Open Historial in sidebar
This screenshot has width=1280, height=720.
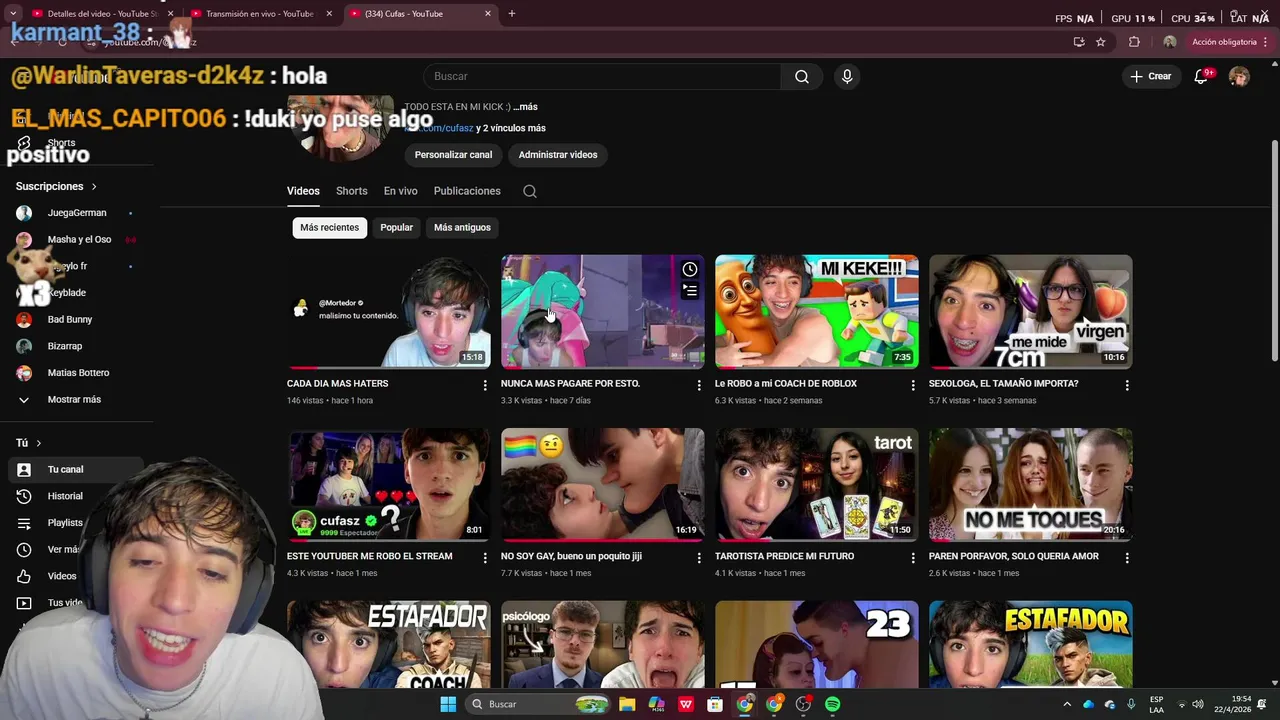pyautogui.click(x=65, y=496)
